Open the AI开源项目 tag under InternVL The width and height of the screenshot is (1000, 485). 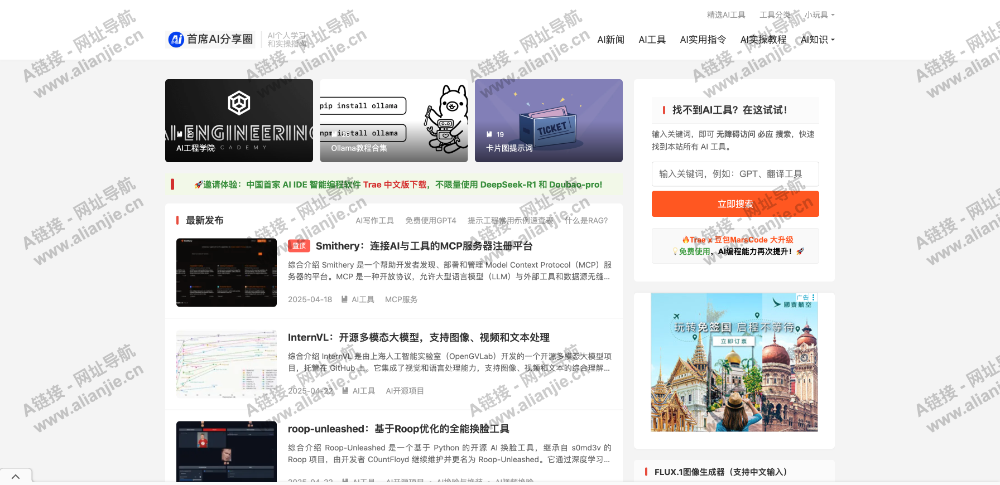coord(404,391)
